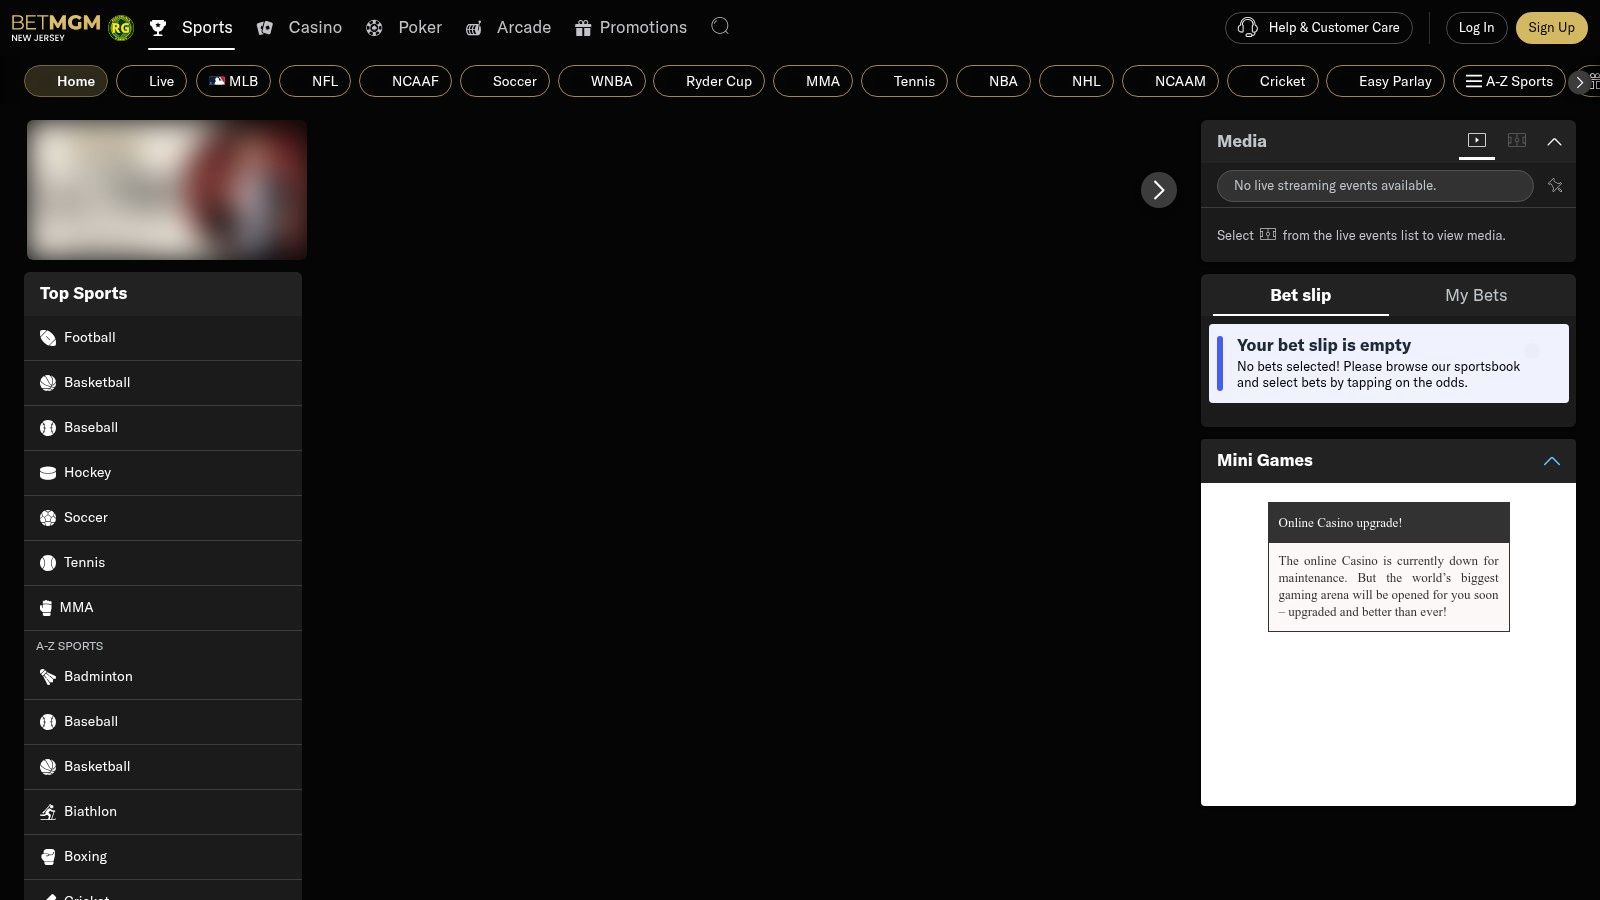
Task: Switch Media panel to video stream view
Action: point(1477,141)
